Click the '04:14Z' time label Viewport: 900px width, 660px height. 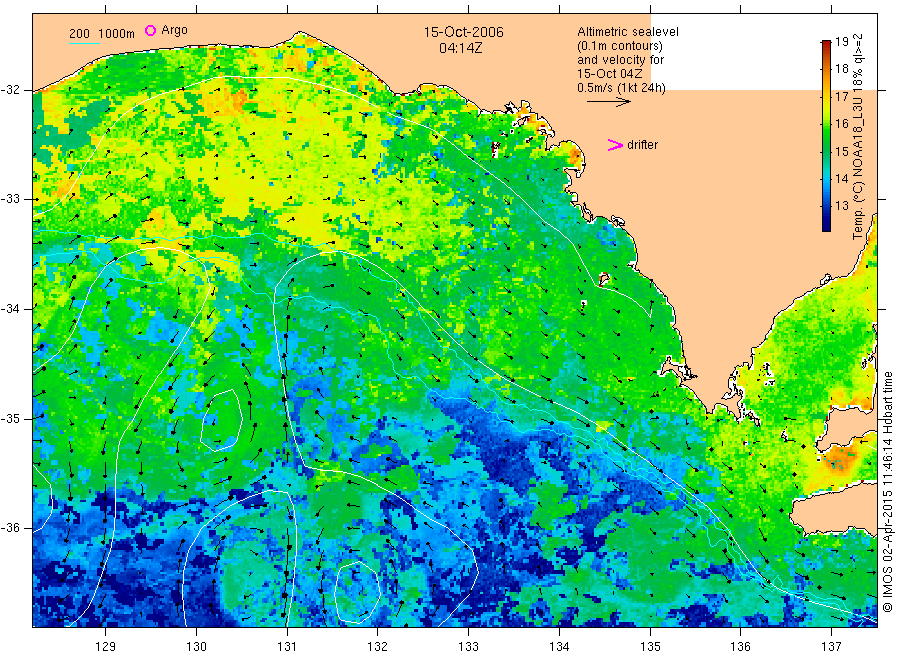pos(460,48)
